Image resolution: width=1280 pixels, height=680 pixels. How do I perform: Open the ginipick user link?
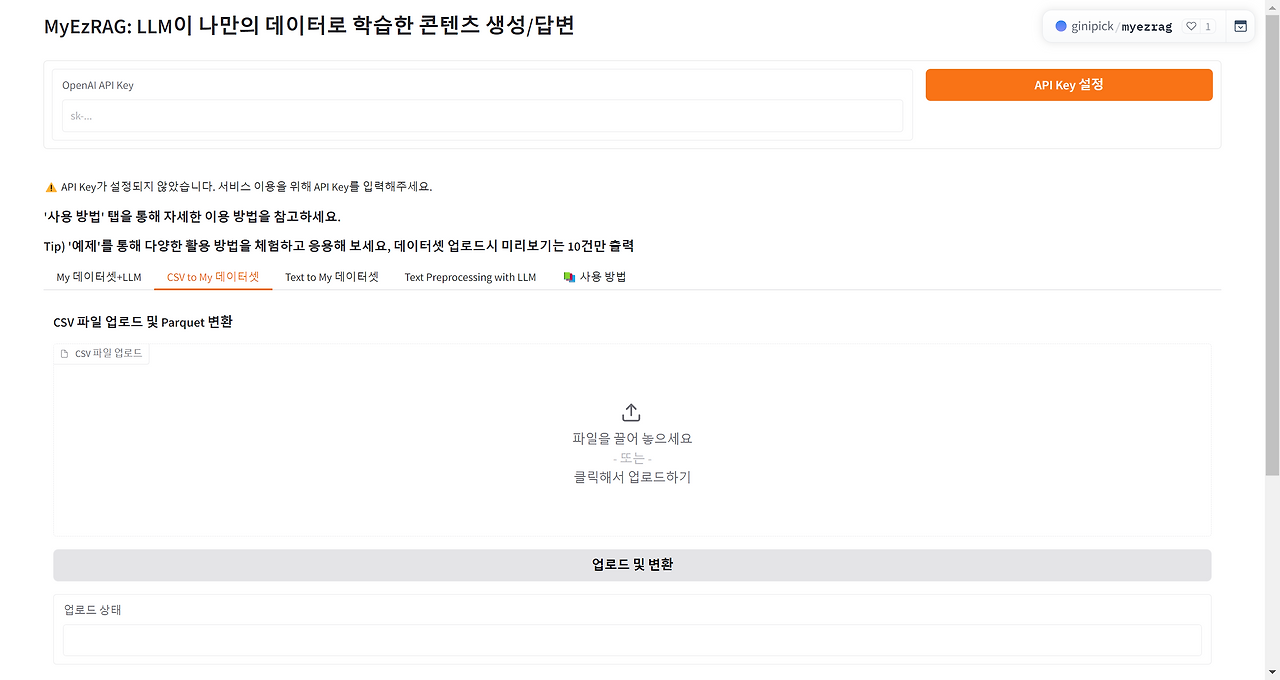point(1092,27)
